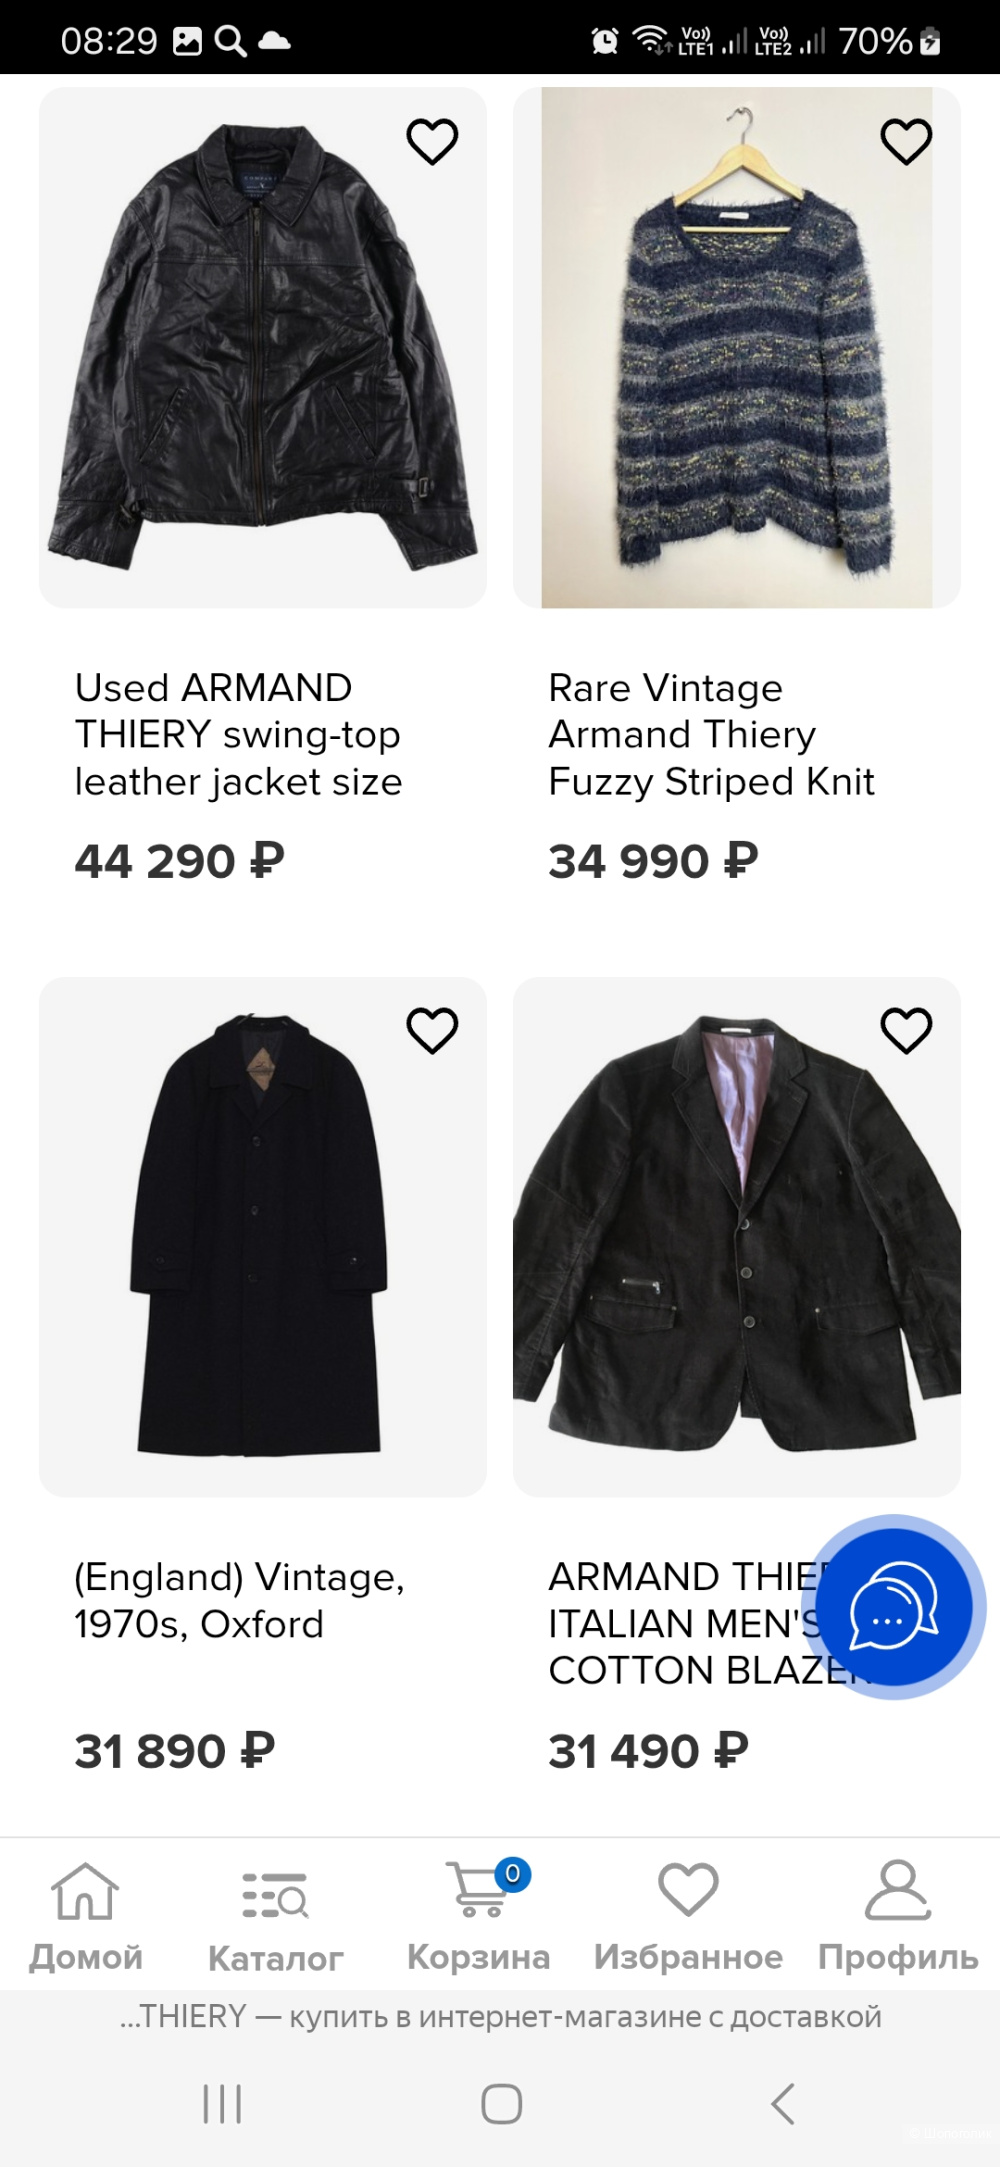The height and width of the screenshot is (2167, 1000).
Task: Tap the Android home button
Action: [x=501, y=2103]
